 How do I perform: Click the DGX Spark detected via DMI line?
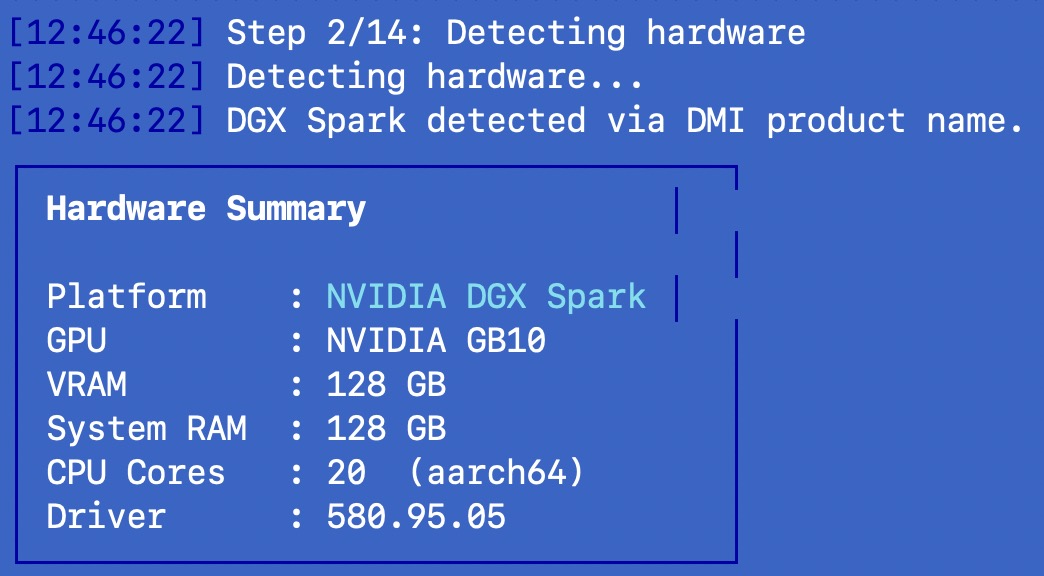pyautogui.click(x=625, y=121)
